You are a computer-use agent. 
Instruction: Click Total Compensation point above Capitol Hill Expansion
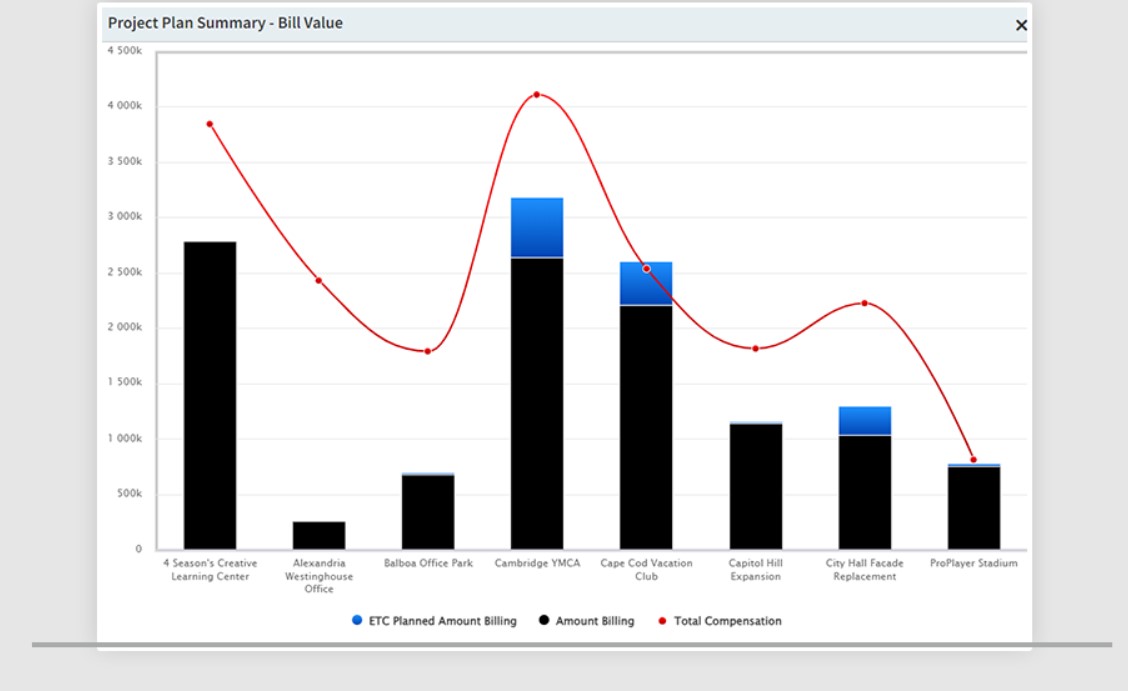pyautogui.click(x=755, y=349)
